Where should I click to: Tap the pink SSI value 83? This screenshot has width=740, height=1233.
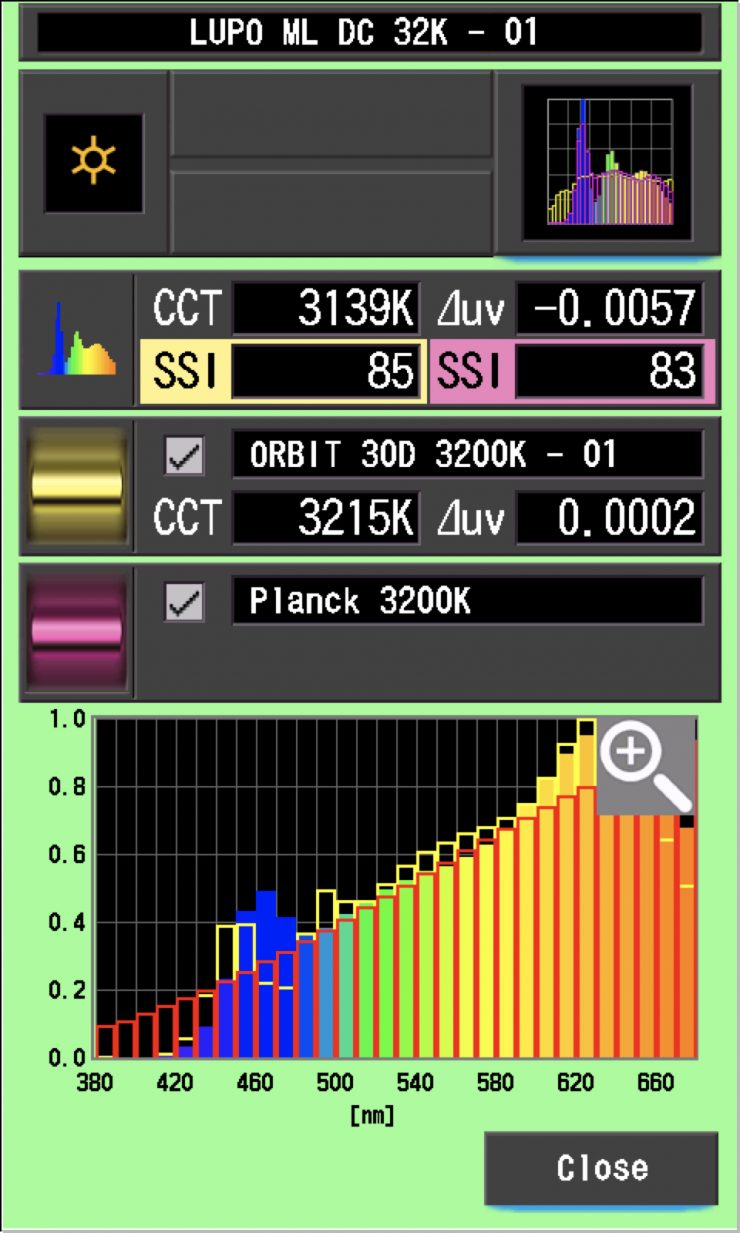coord(609,372)
